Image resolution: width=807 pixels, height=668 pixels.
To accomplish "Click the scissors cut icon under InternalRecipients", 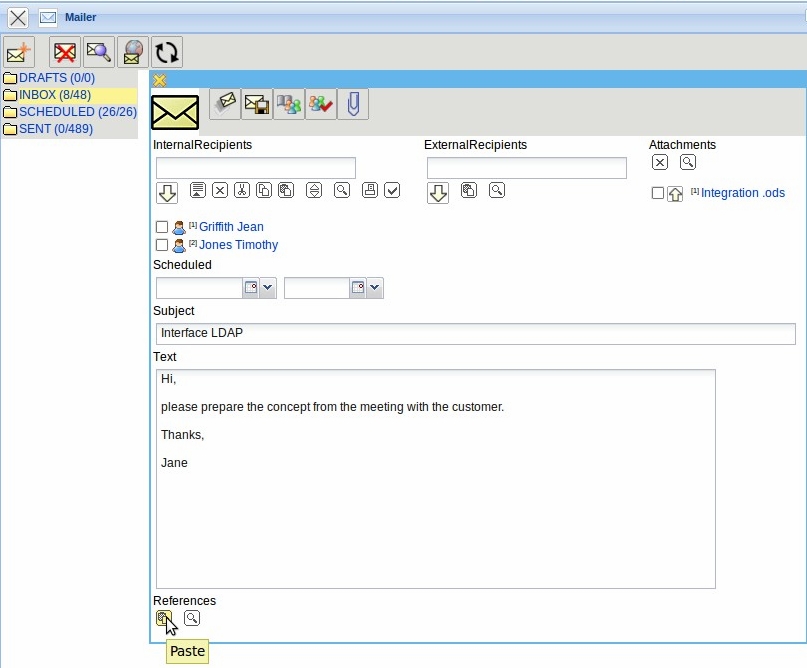I will [242, 190].
